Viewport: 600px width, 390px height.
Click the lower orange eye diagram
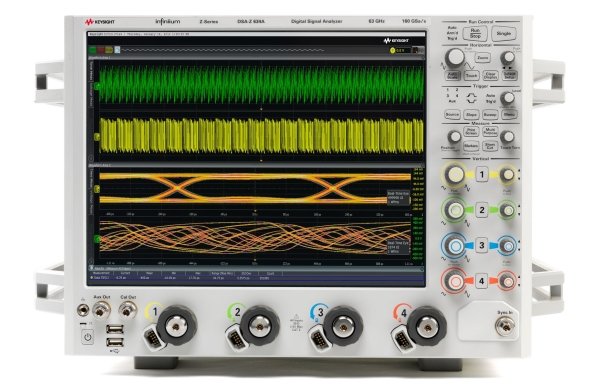[x=254, y=238]
